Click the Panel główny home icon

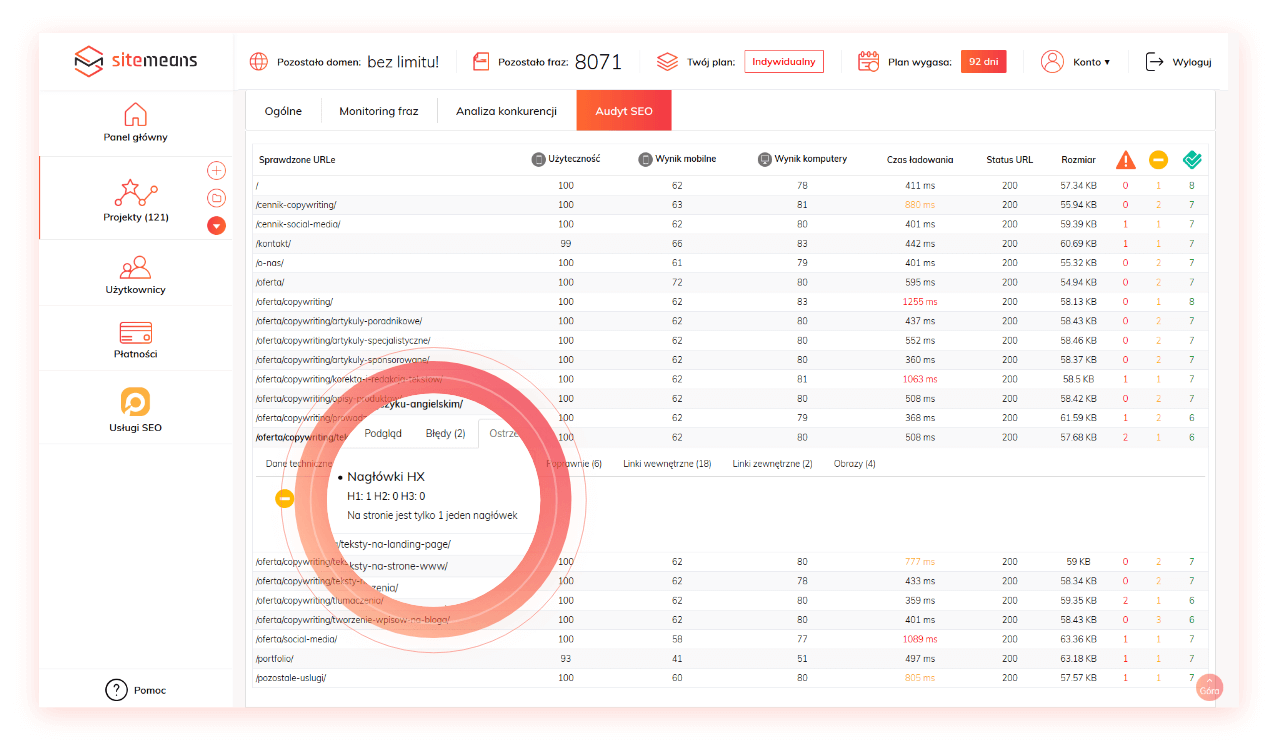pyautogui.click(x=135, y=114)
